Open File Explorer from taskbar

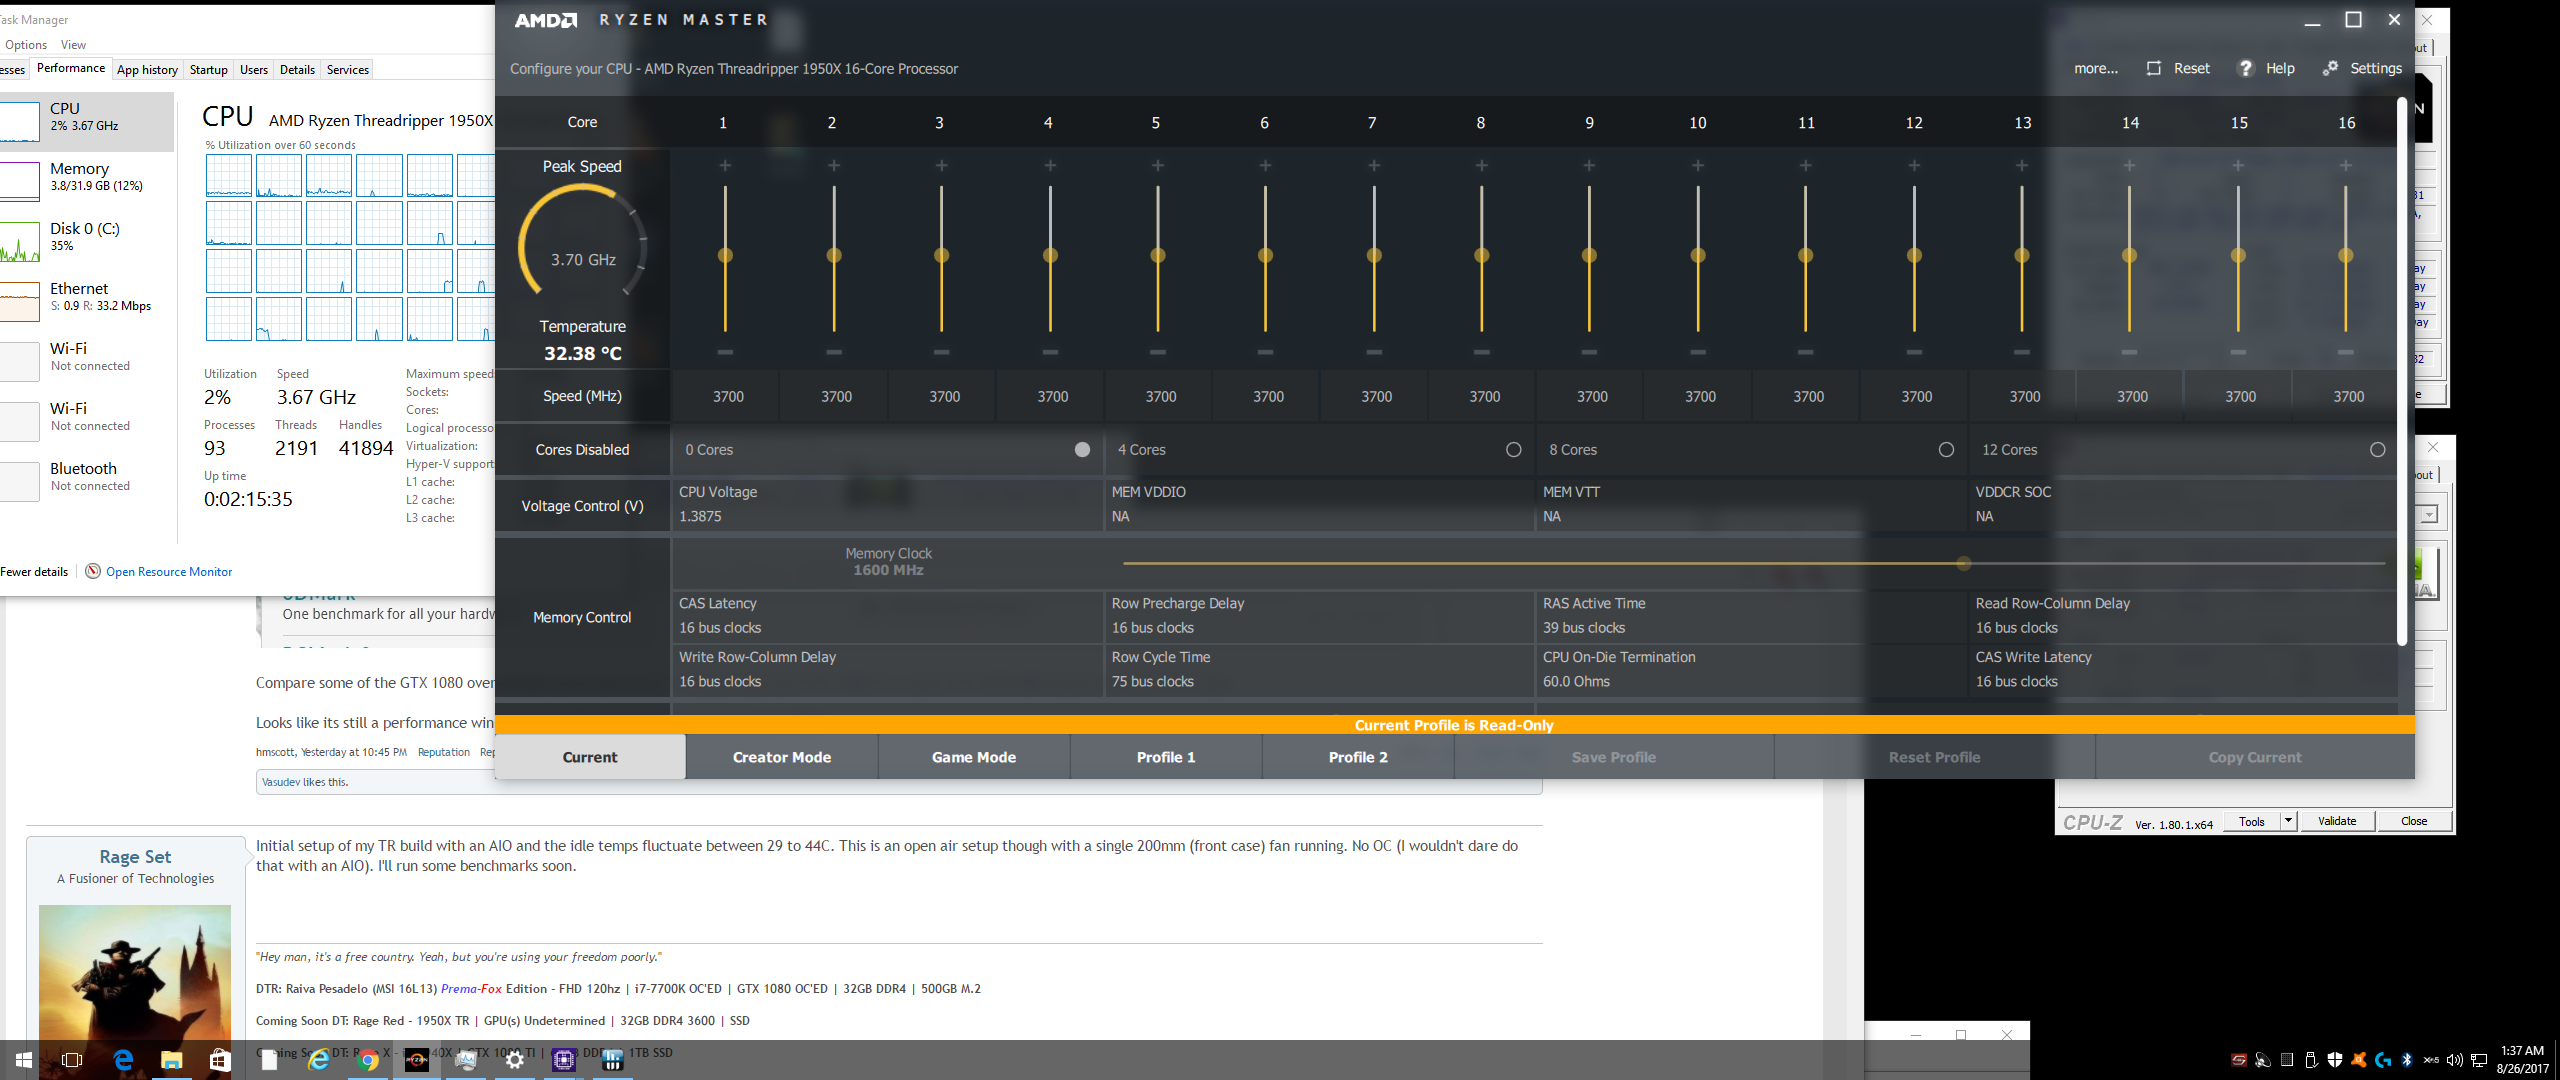[172, 1060]
